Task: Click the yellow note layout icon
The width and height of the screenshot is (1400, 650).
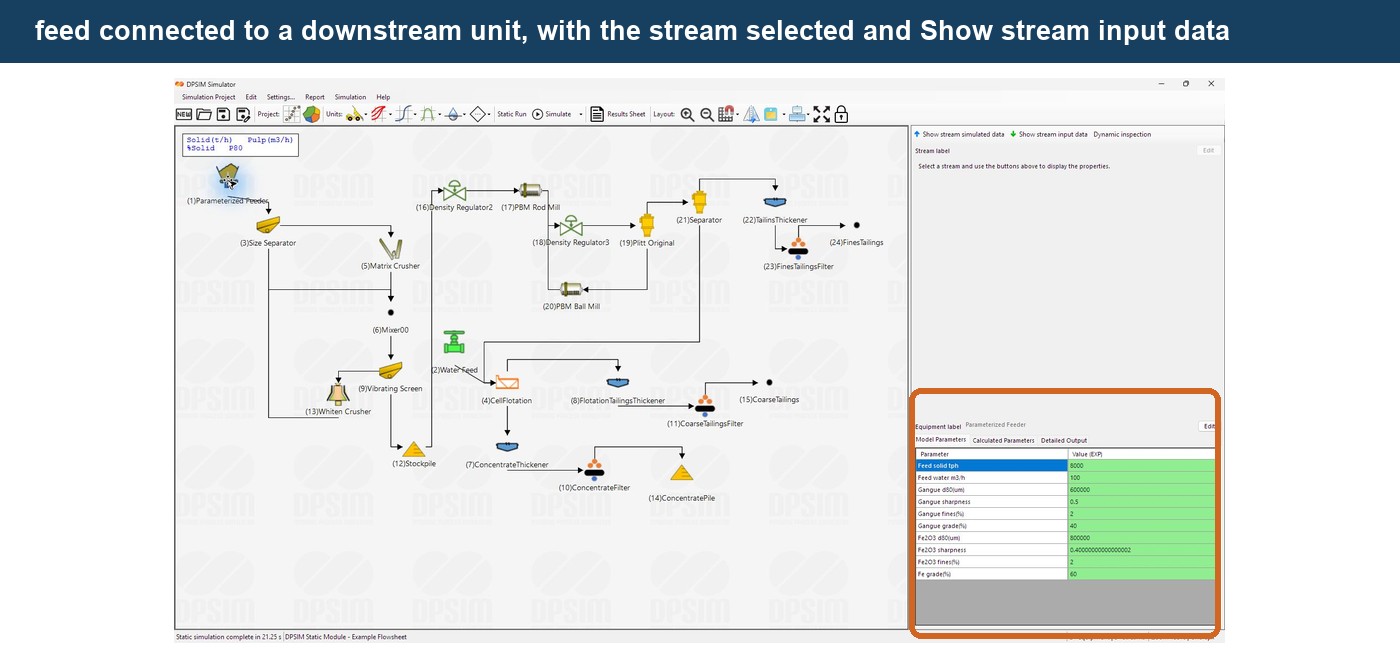Action: [771, 114]
